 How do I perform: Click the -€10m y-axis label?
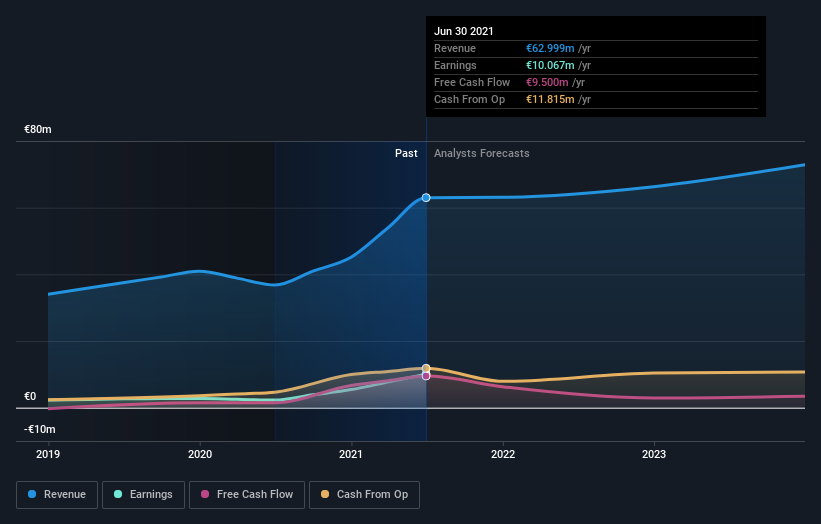(x=40, y=429)
